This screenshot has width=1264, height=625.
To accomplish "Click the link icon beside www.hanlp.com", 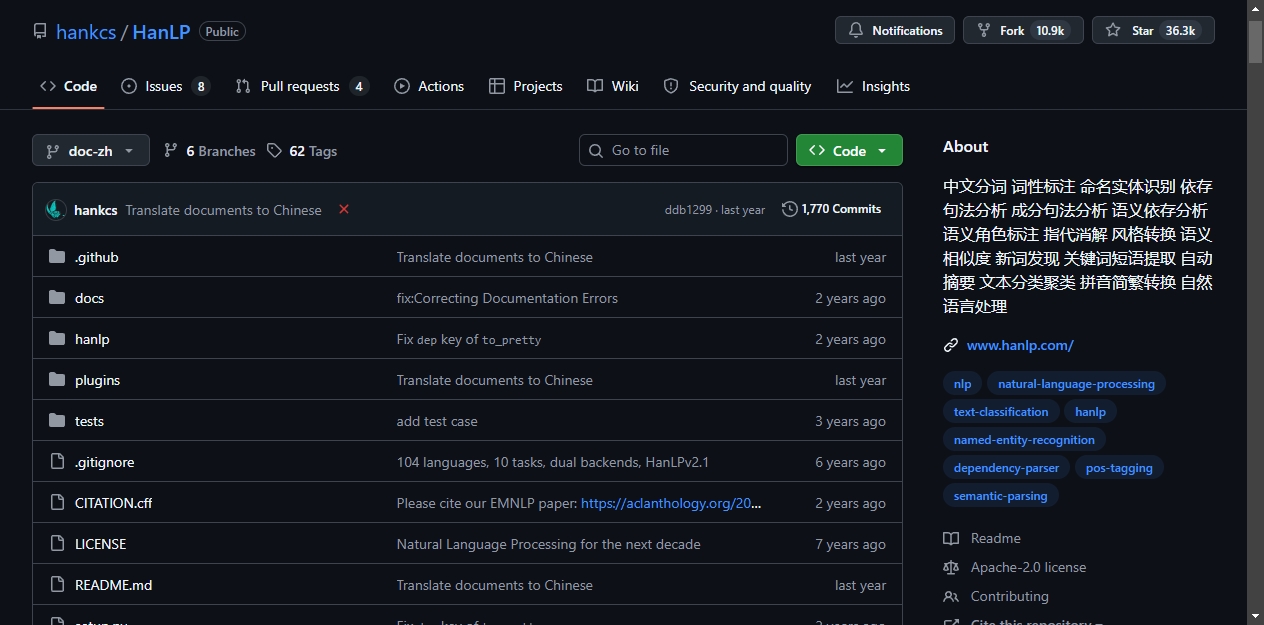I will click(951, 345).
